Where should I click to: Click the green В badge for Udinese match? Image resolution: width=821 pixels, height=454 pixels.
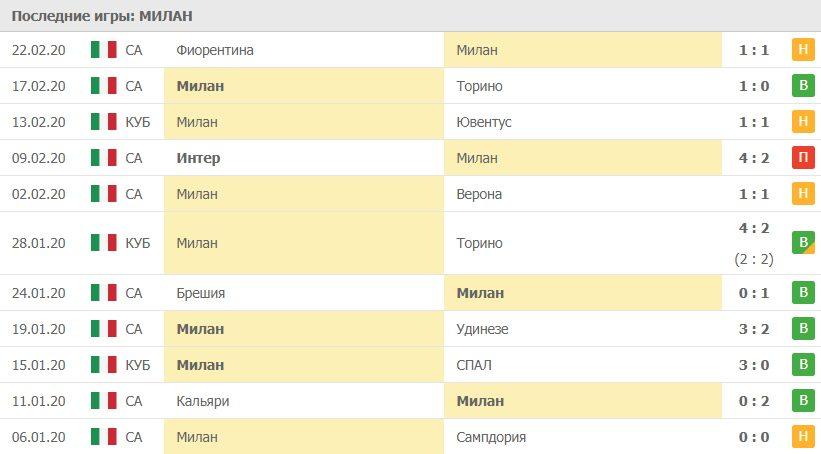pyautogui.click(x=802, y=329)
